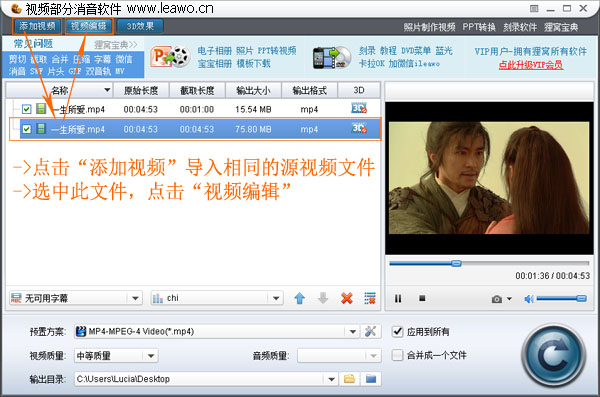
Task: Open the 卡拉OK link
Action: pyautogui.click(x=372, y=64)
